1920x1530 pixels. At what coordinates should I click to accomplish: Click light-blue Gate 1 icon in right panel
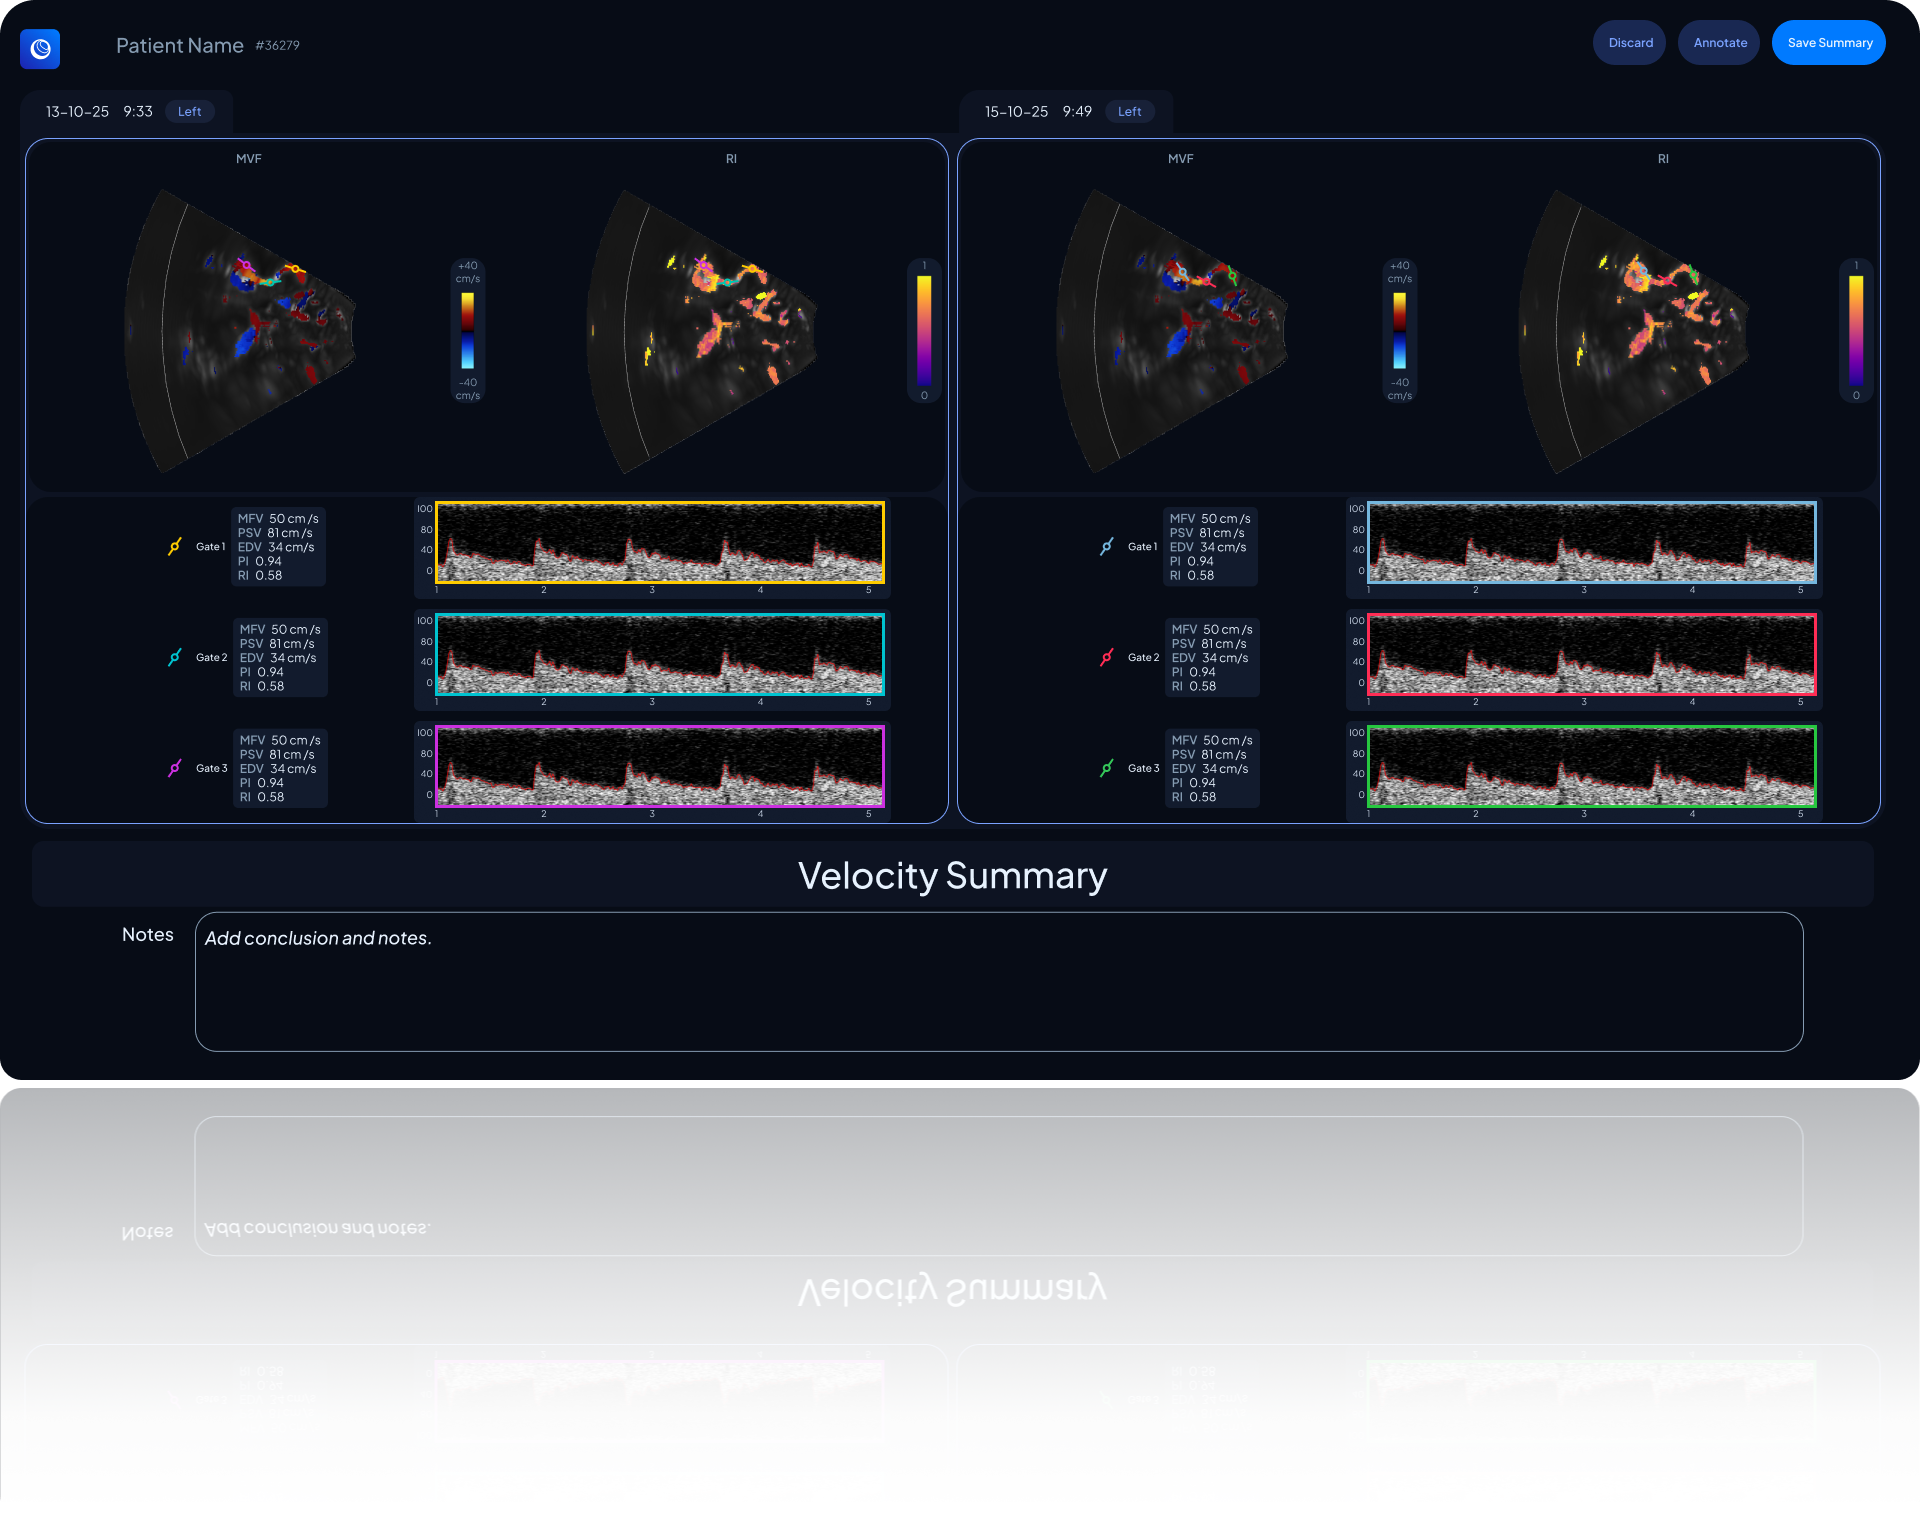(x=1107, y=546)
